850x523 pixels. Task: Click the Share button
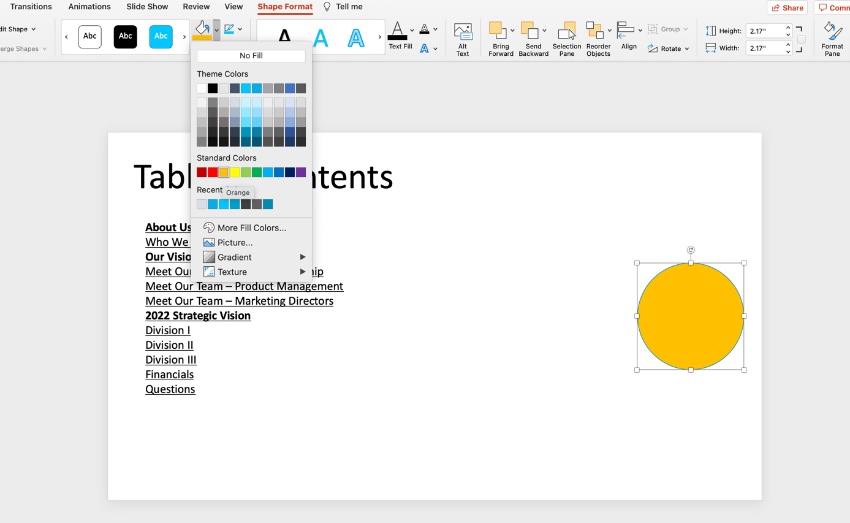[x=787, y=8]
